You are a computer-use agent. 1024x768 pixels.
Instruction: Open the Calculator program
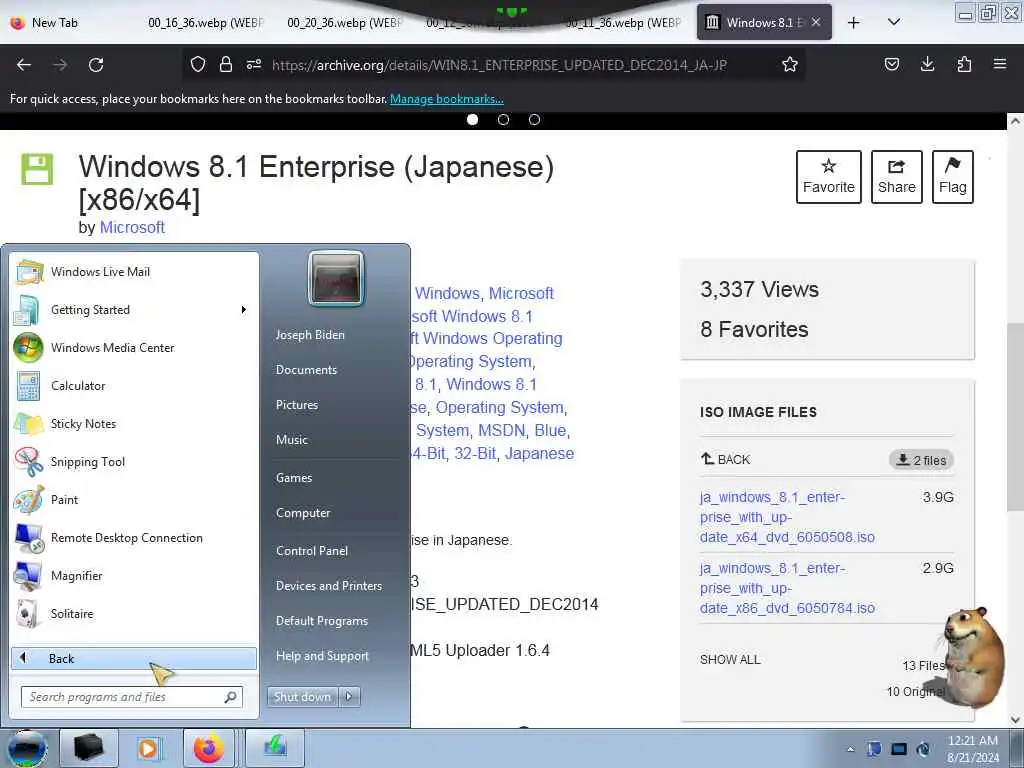[x=134, y=385]
